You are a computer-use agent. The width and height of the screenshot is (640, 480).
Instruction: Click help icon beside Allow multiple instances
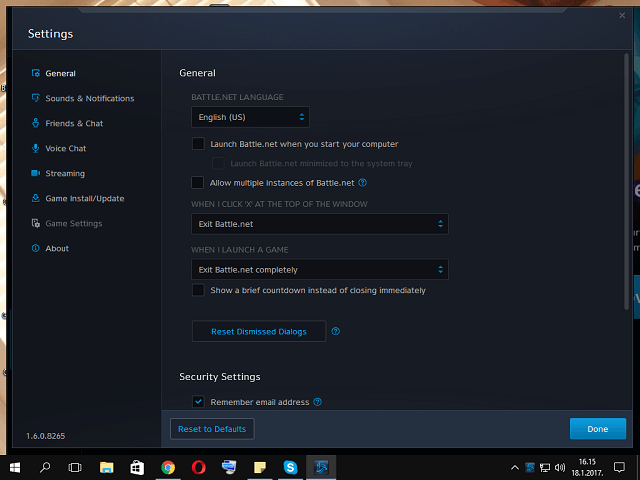pyautogui.click(x=362, y=182)
